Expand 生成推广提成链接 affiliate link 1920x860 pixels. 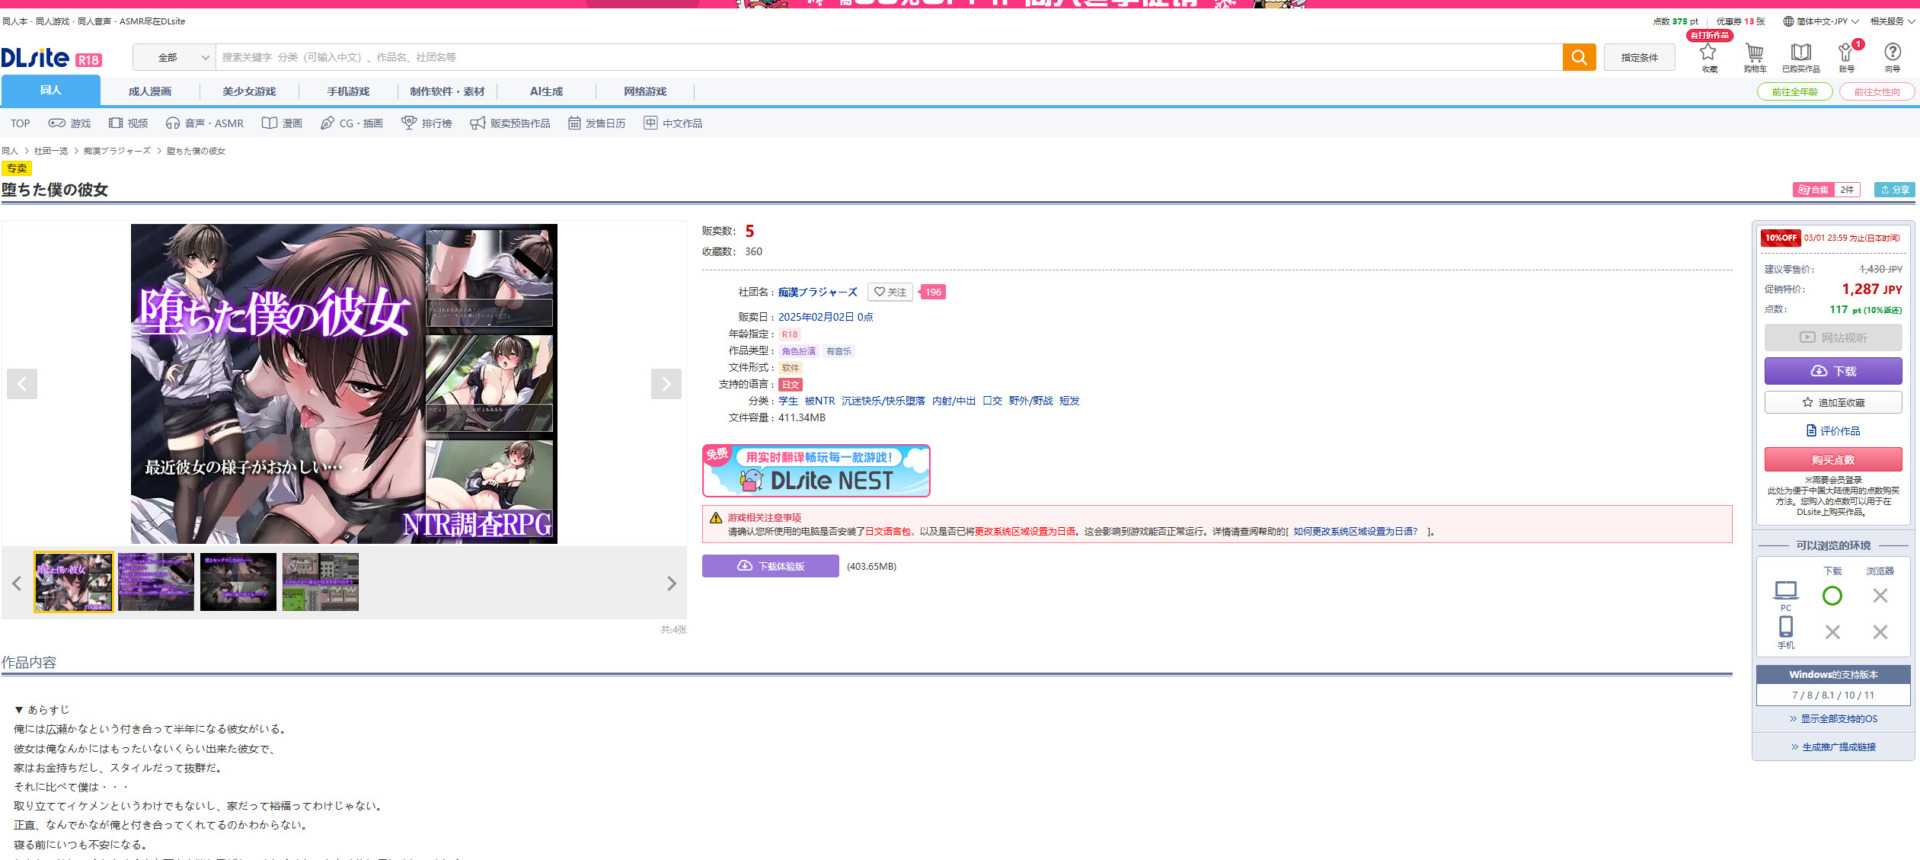1833,747
